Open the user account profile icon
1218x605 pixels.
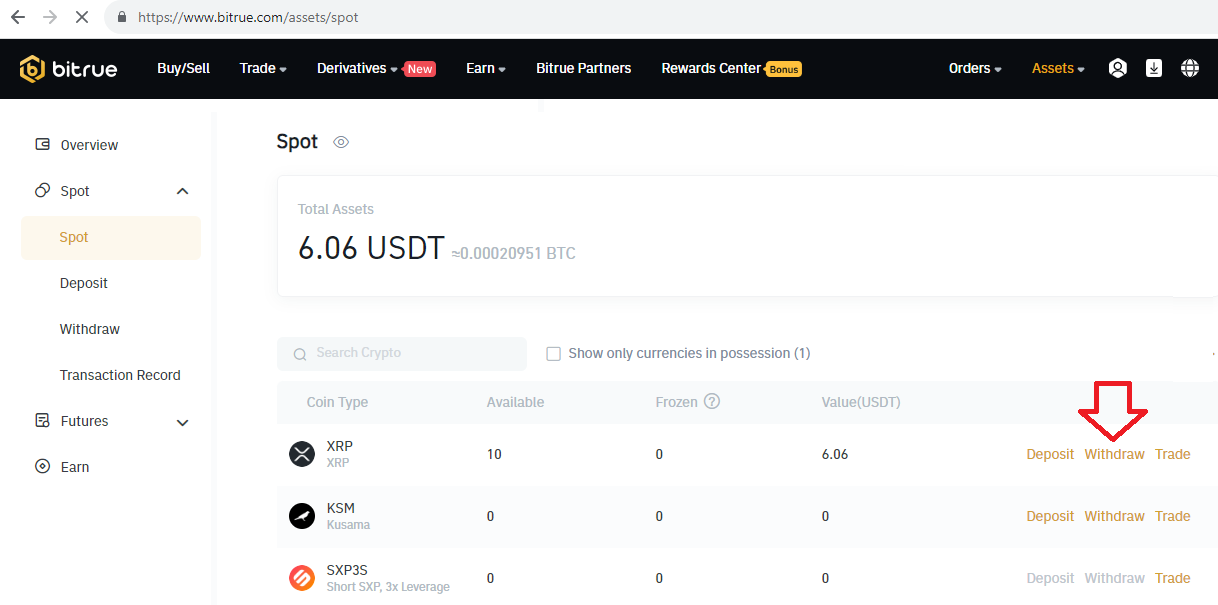[x=1118, y=68]
